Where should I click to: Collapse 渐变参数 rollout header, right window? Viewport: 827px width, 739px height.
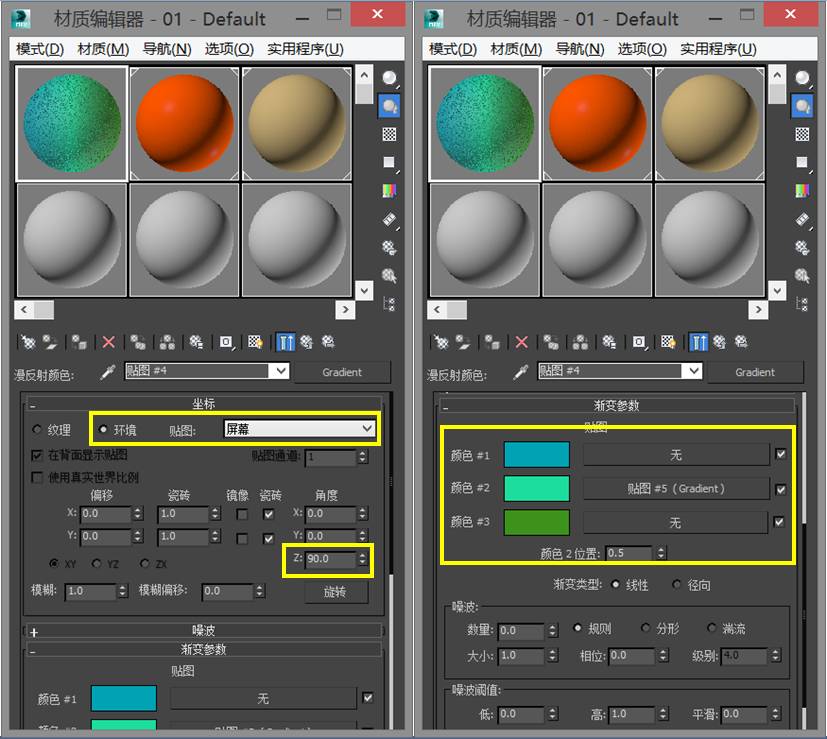coord(617,405)
